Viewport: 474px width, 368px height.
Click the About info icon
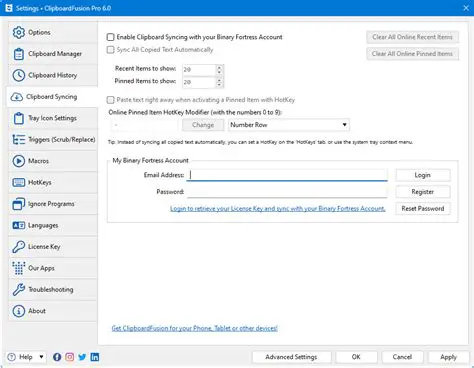click(x=19, y=311)
